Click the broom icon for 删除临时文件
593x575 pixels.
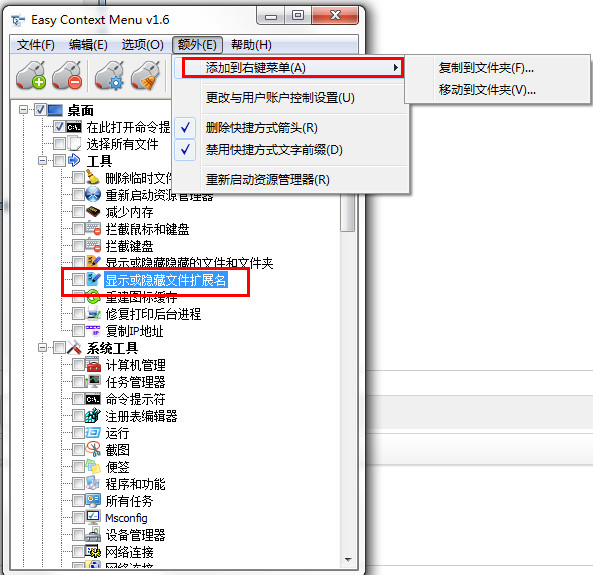tap(93, 177)
